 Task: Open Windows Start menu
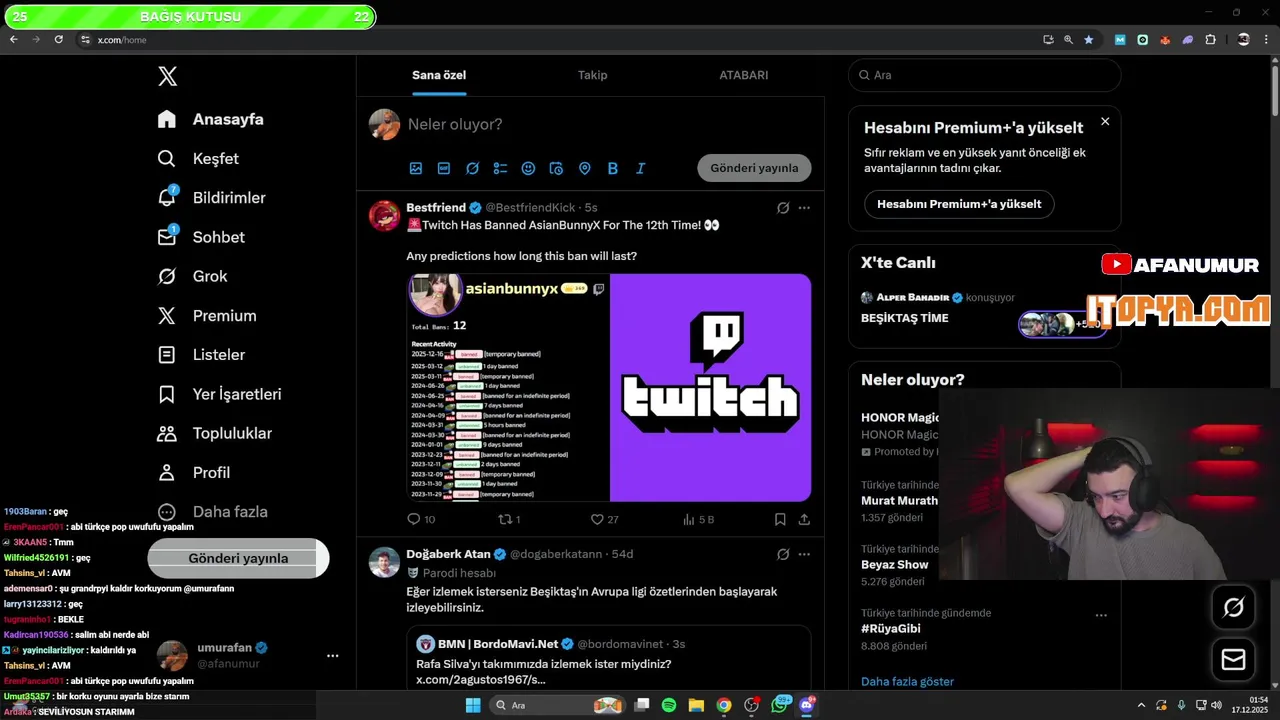(x=473, y=705)
